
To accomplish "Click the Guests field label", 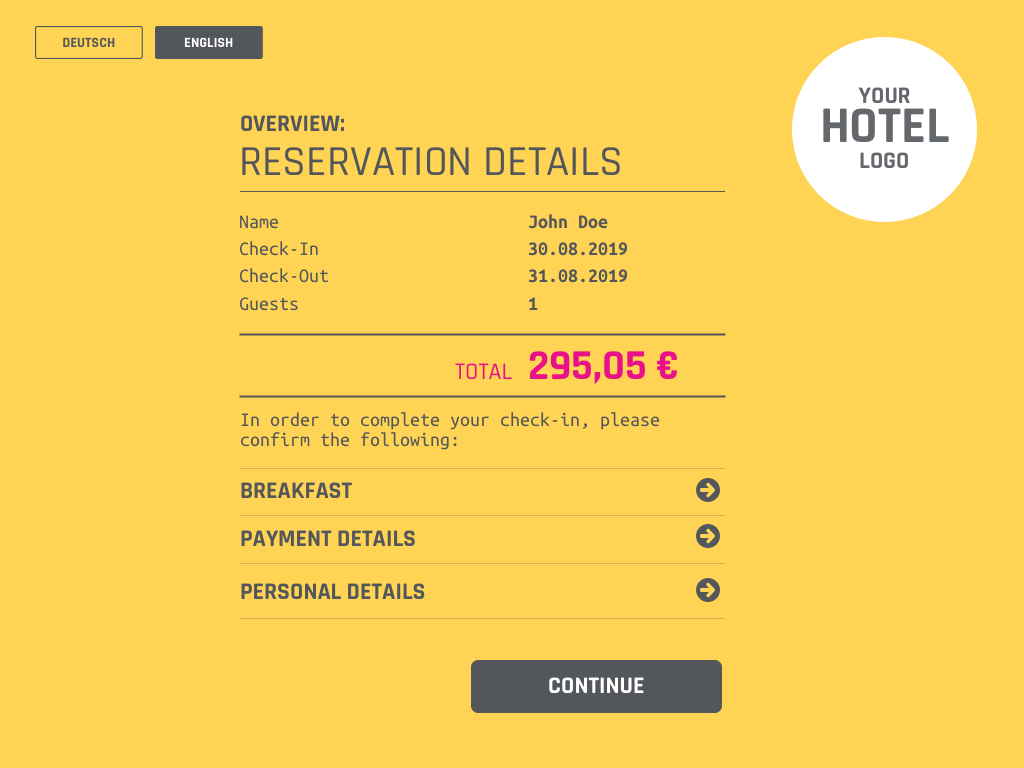I will click(x=269, y=304).
